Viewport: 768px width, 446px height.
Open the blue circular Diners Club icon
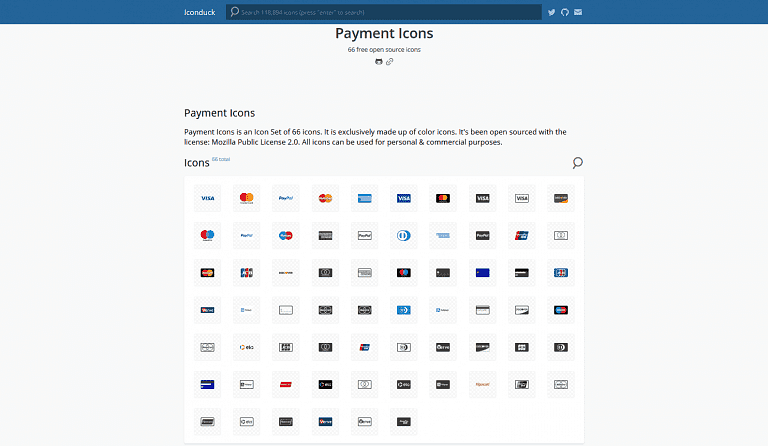point(404,235)
